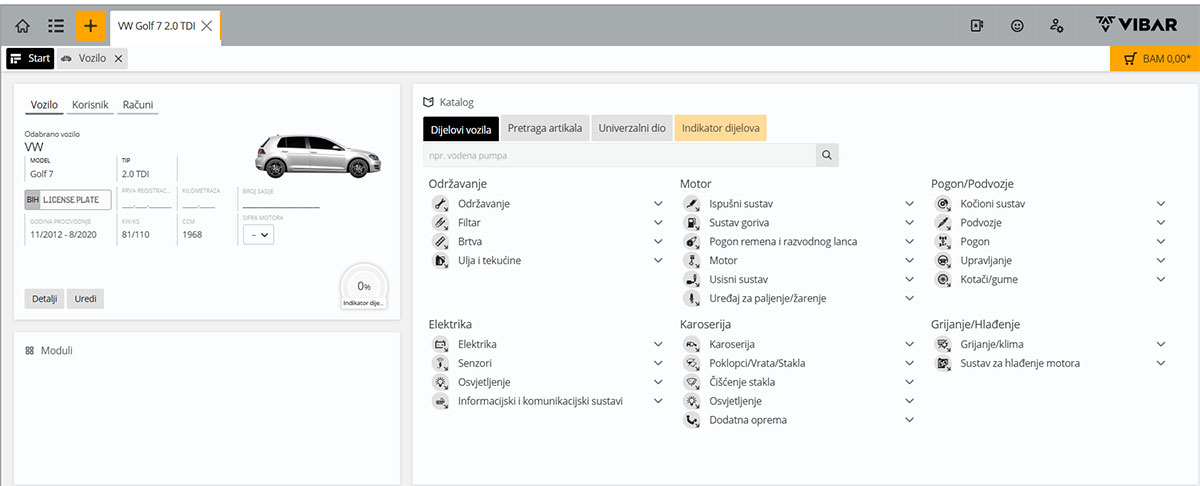This screenshot has width=1200, height=486.
Task: Switch to Univerzalni dio tab
Action: 632,129
